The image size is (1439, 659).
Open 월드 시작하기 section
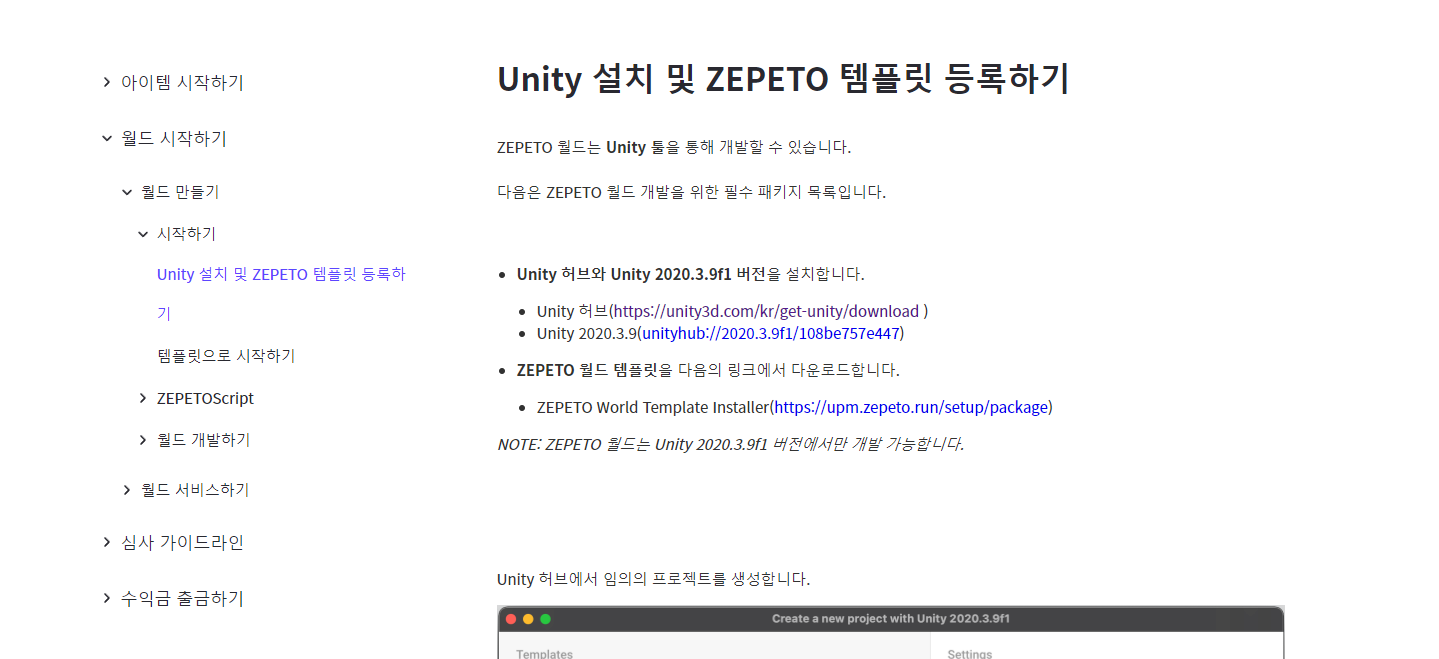click(174, 138)
